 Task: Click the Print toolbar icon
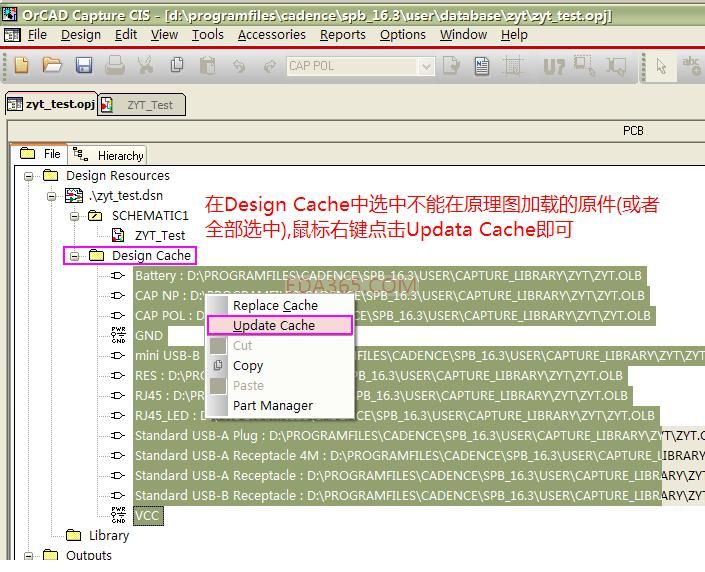(x=115, y=66)
